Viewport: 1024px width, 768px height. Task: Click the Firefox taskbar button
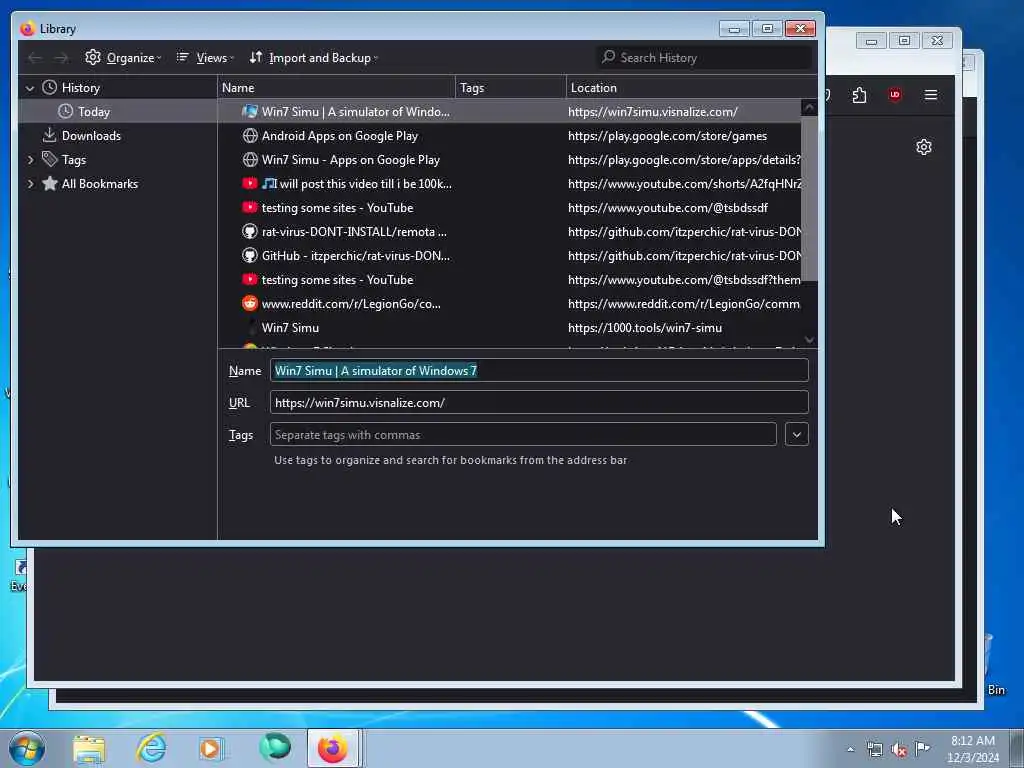pos(334,748)
